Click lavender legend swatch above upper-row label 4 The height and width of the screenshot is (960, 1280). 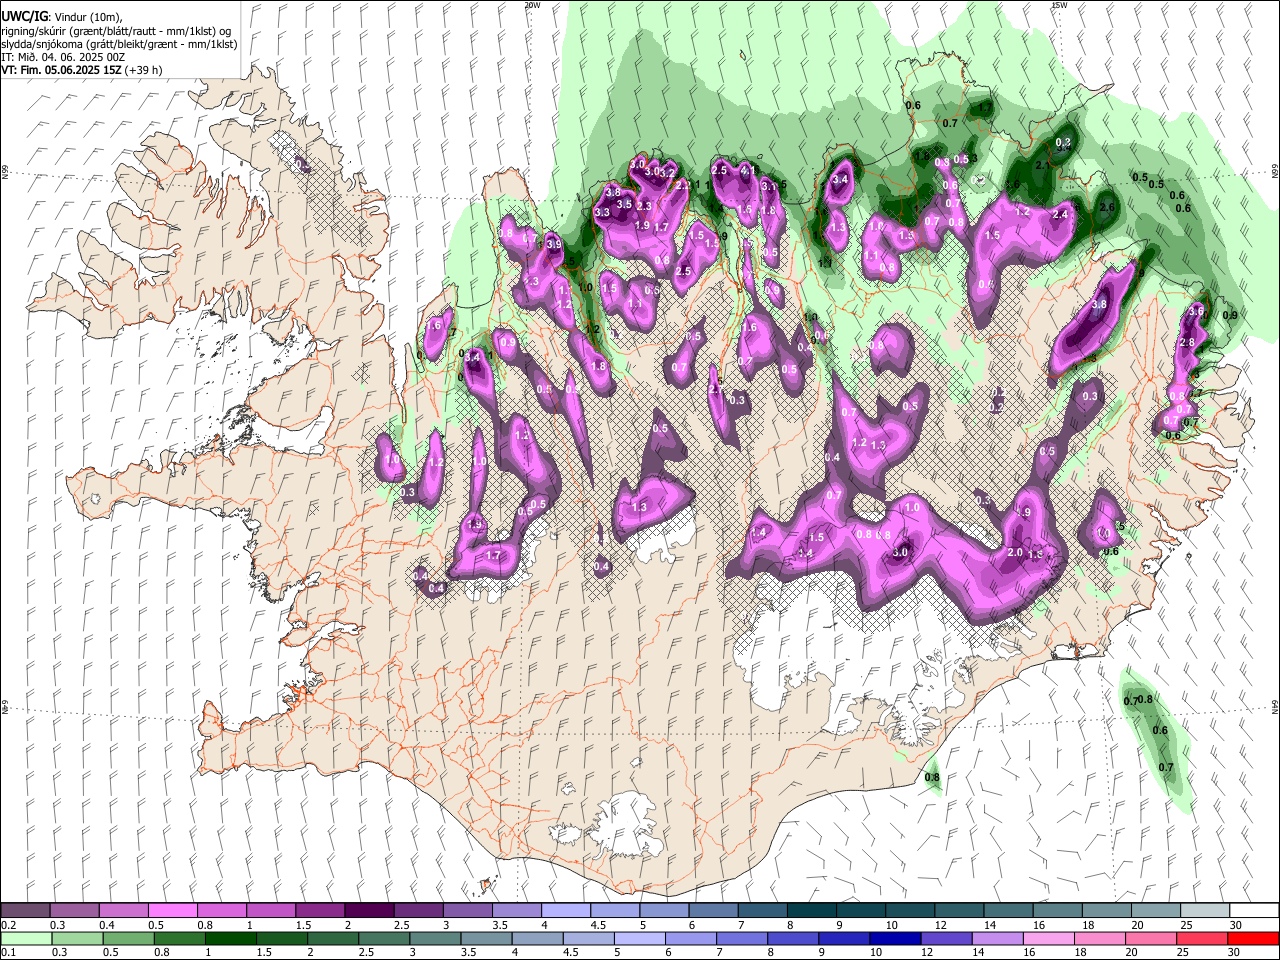(x=565, y=911)
